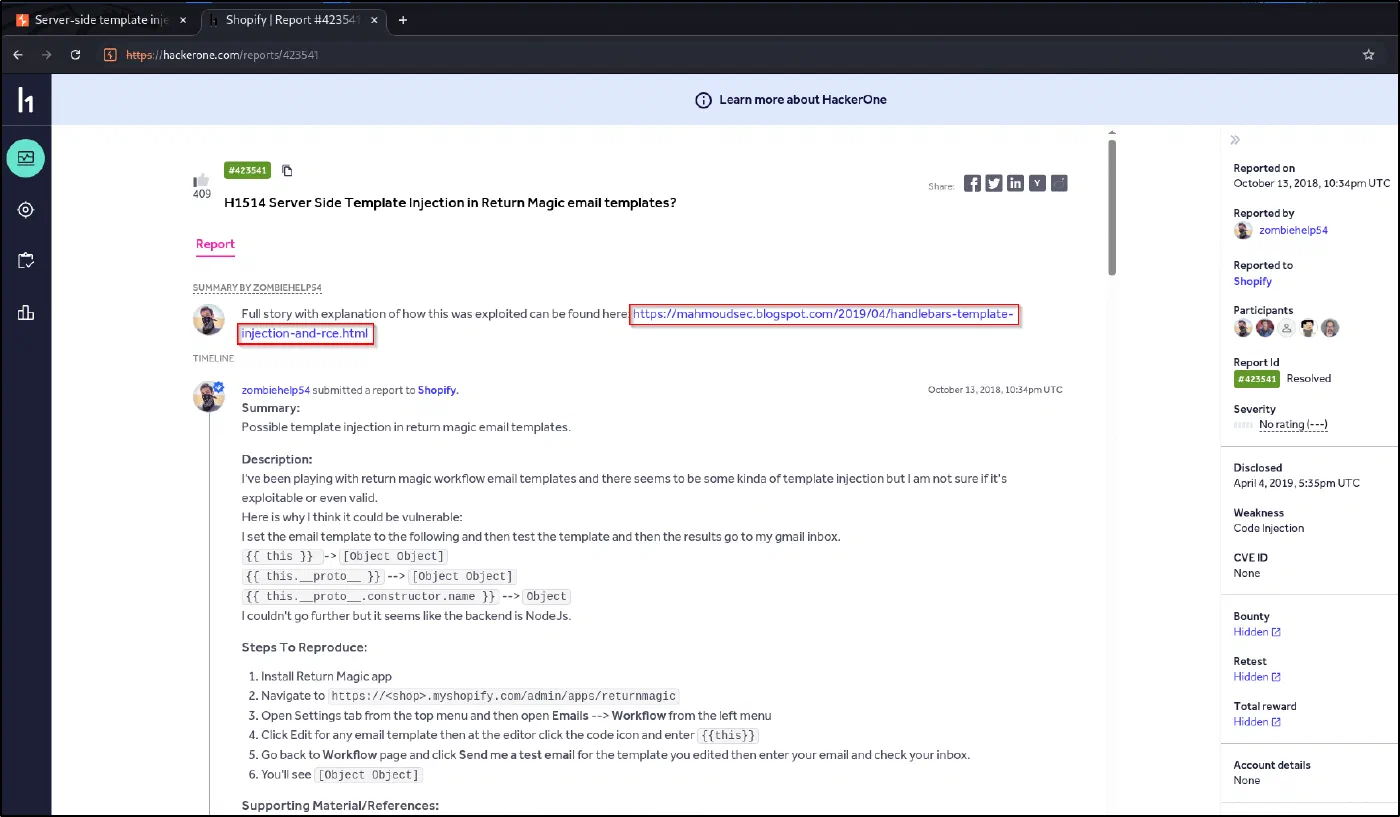Click the Hidden link under Total reward

point(1257,722)
